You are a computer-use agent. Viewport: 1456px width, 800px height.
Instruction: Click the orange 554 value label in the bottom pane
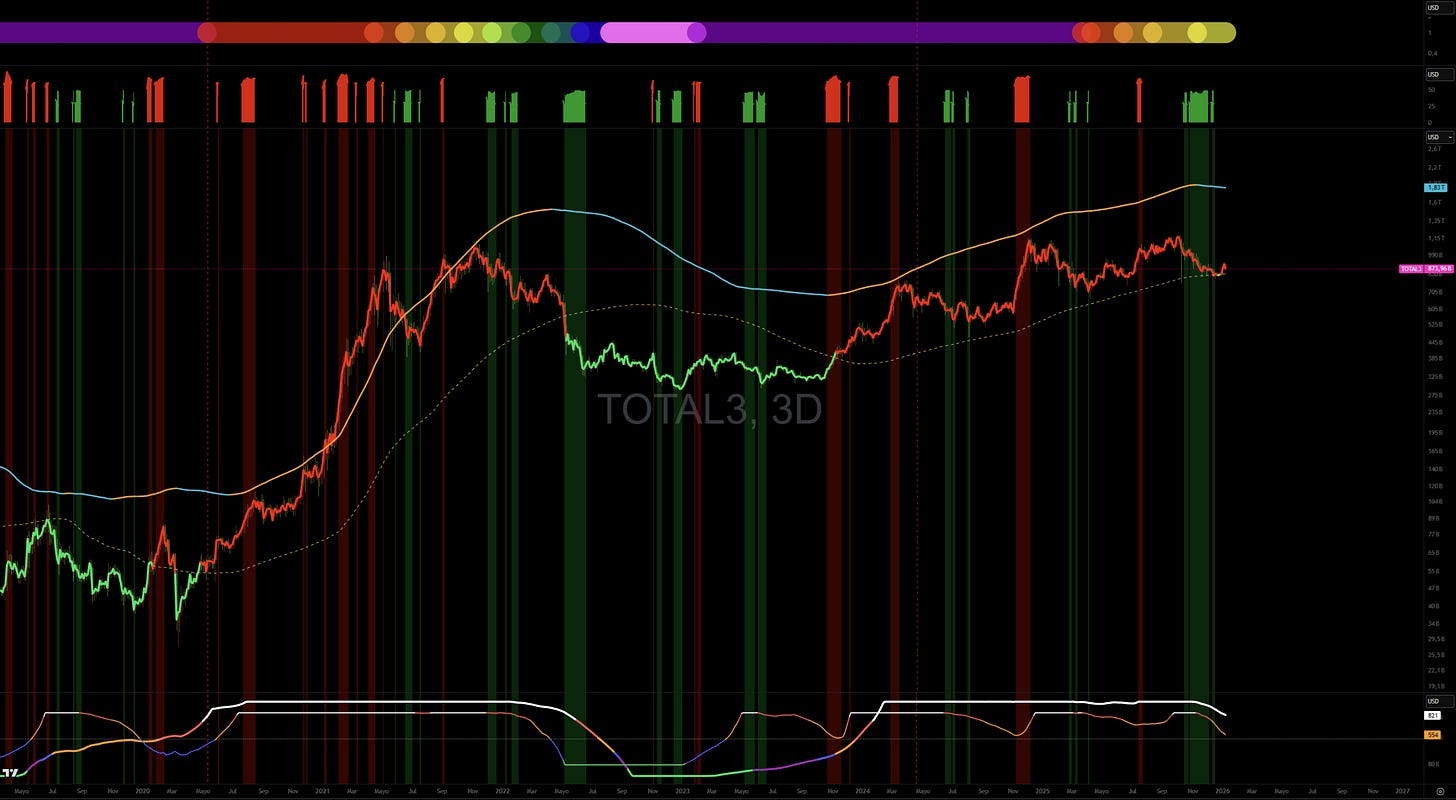click(x=1433, y=735)
